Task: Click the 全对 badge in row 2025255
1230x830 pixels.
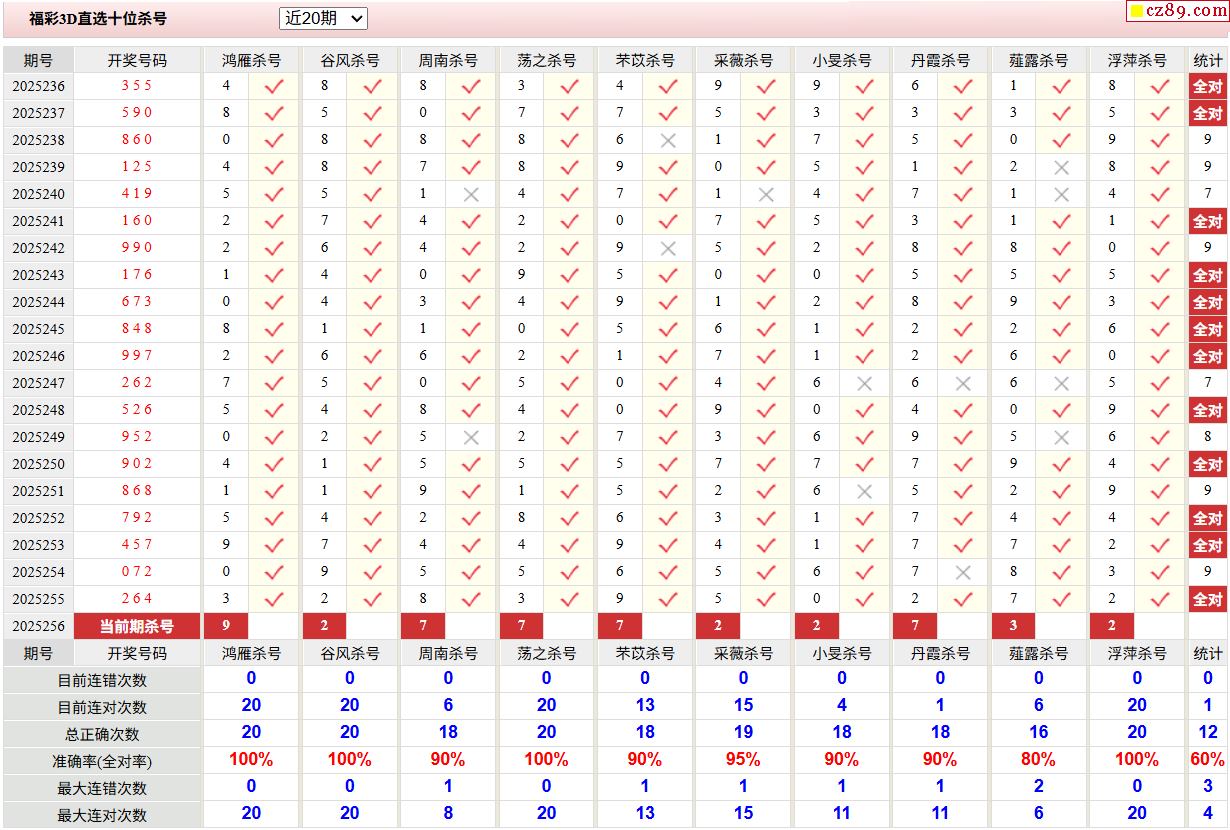Action: (x=1207, y=599)
